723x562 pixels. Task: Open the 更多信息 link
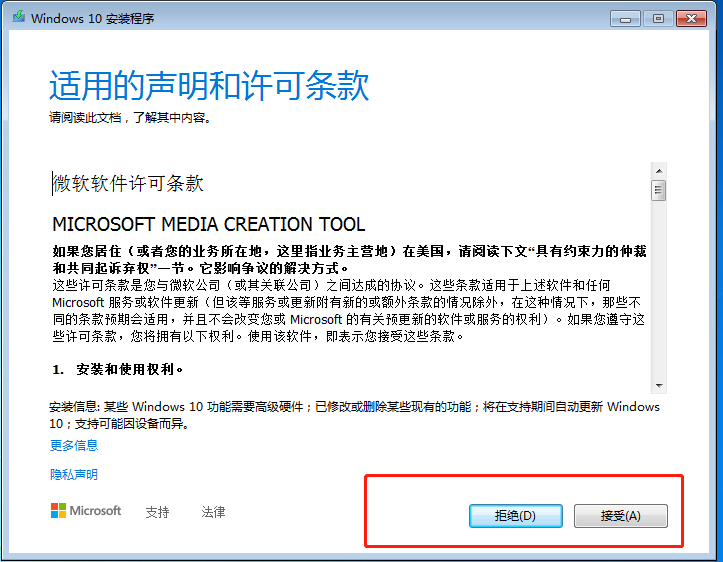click(x=74, y=445)
